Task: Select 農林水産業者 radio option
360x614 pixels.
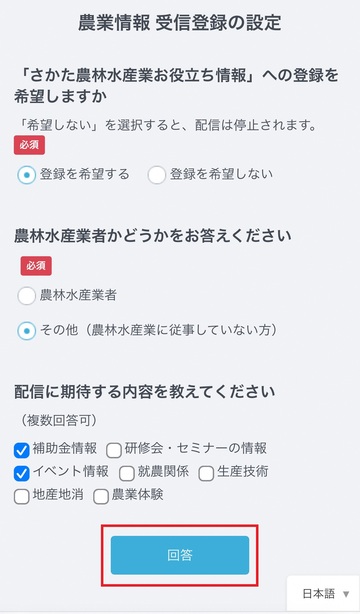Action: (27, 296)
